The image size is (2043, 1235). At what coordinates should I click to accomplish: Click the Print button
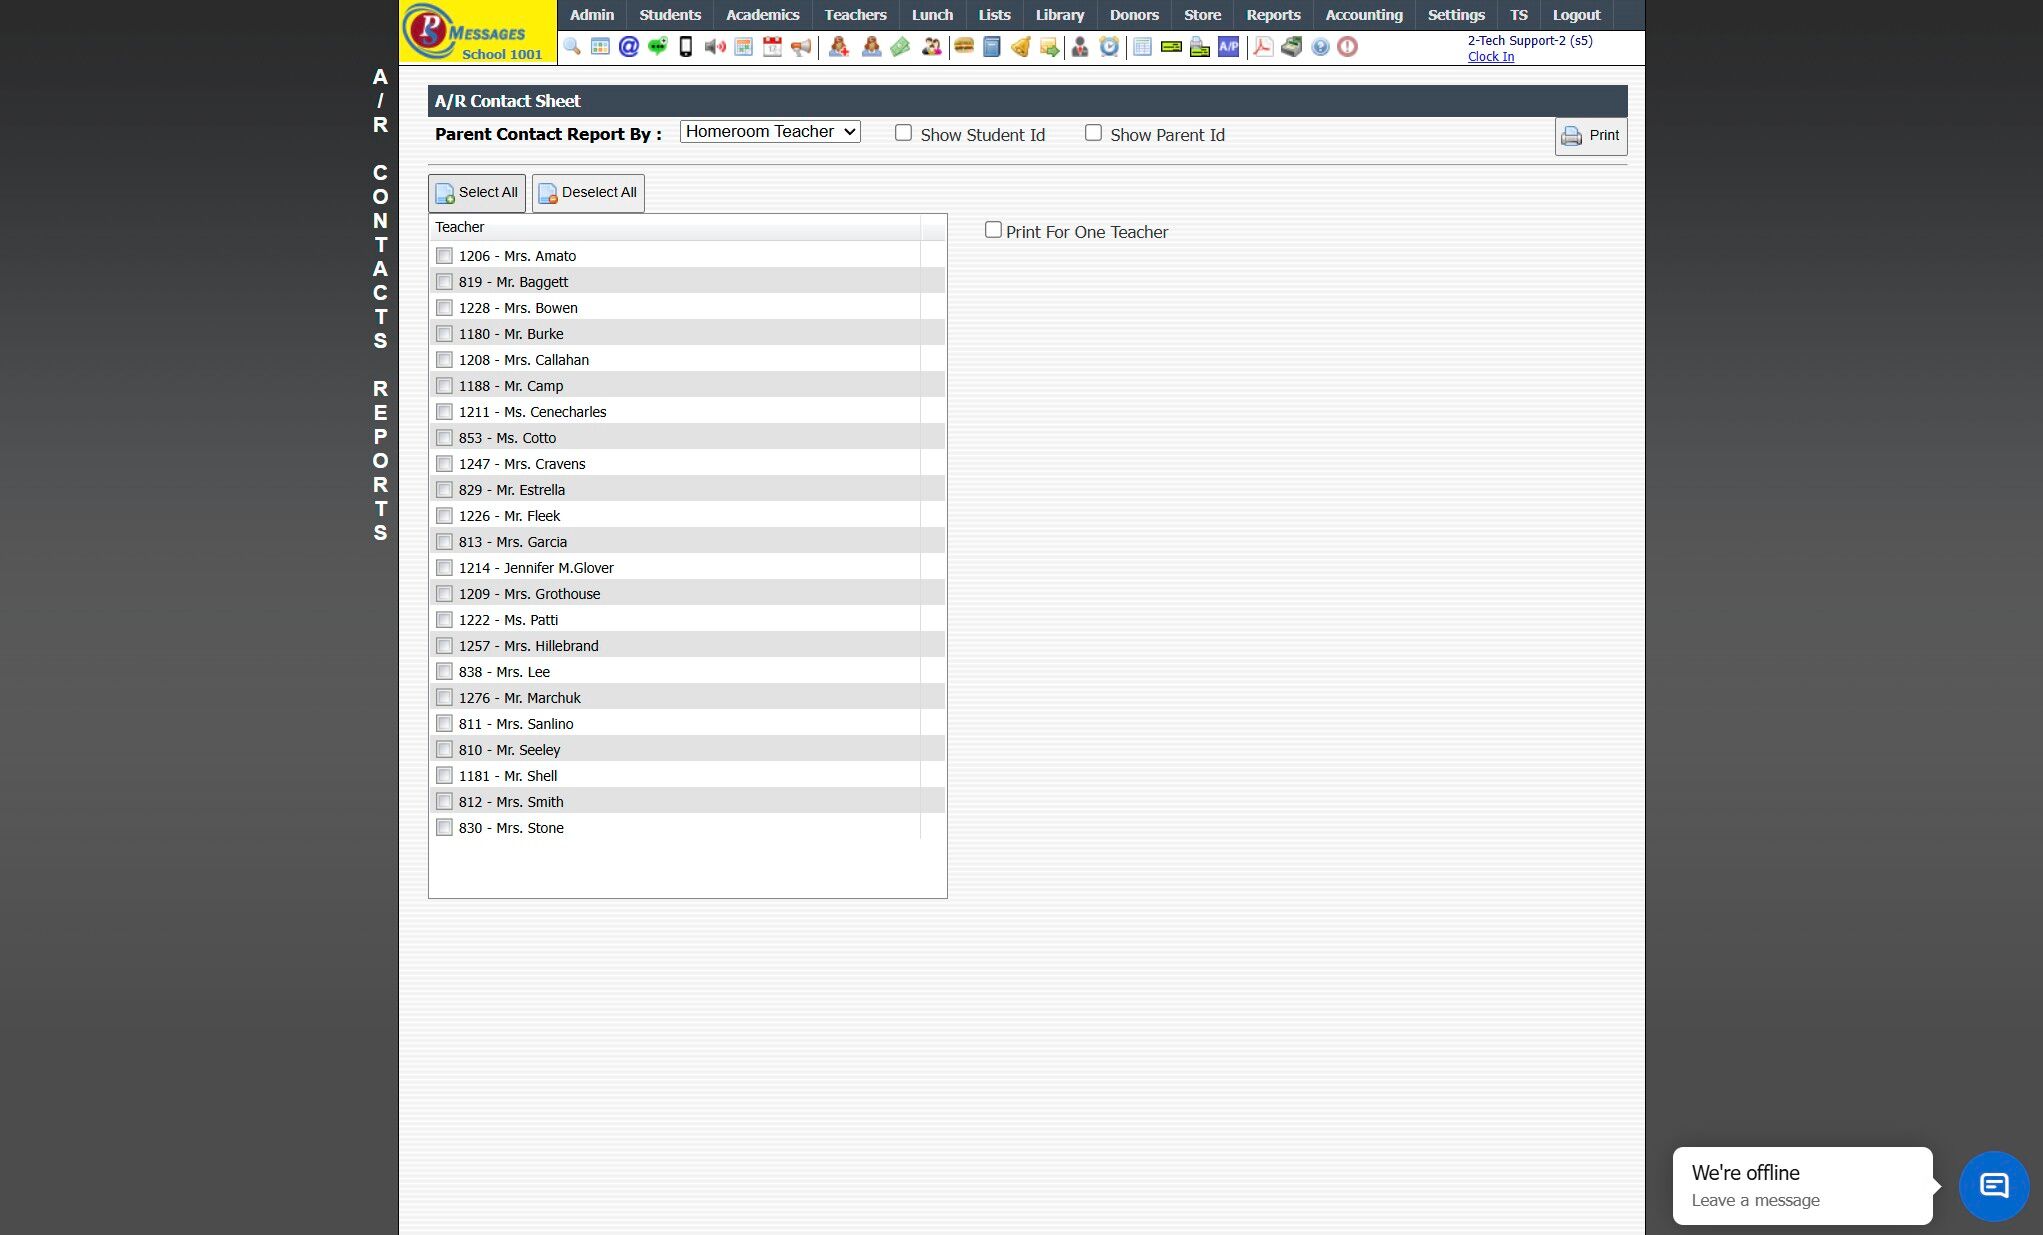[x=1590, y=136]
